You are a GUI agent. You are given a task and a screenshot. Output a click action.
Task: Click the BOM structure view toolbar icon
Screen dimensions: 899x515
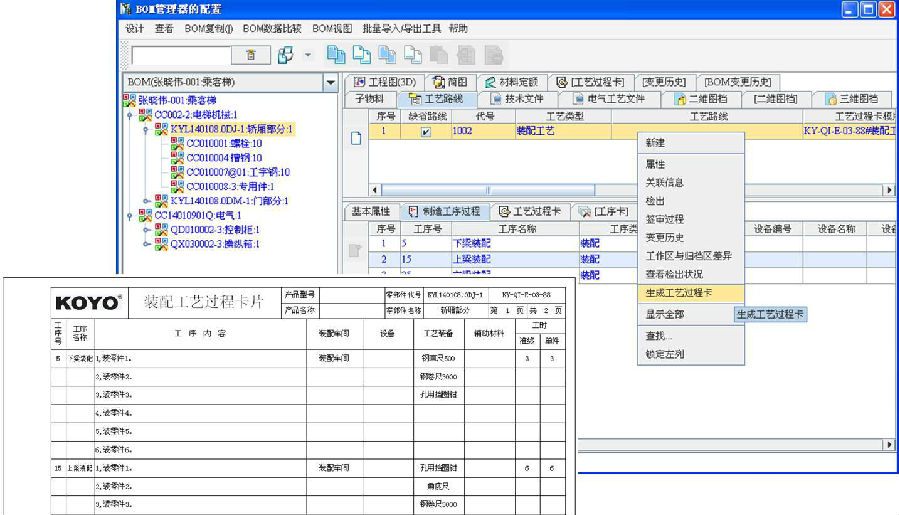click(286, 55)
